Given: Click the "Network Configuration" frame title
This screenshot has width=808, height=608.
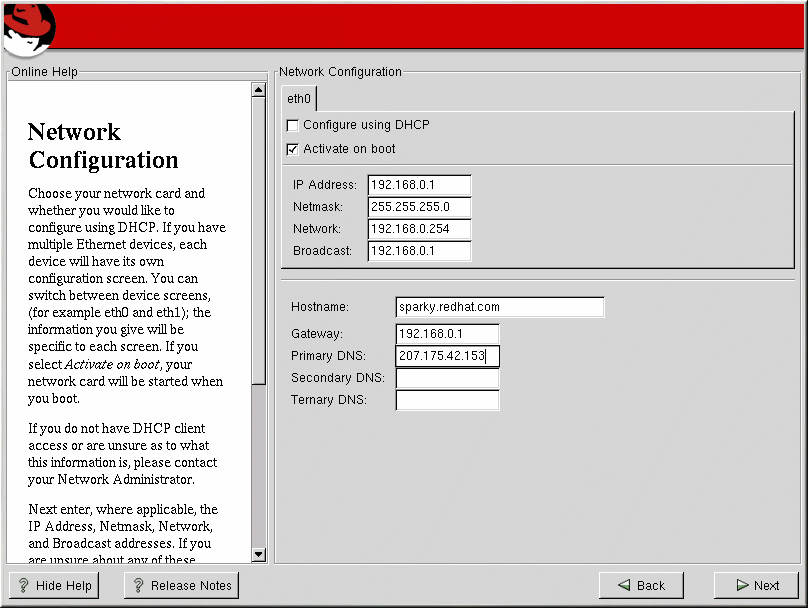Looking at the screenshot, I should pos(340,72).
